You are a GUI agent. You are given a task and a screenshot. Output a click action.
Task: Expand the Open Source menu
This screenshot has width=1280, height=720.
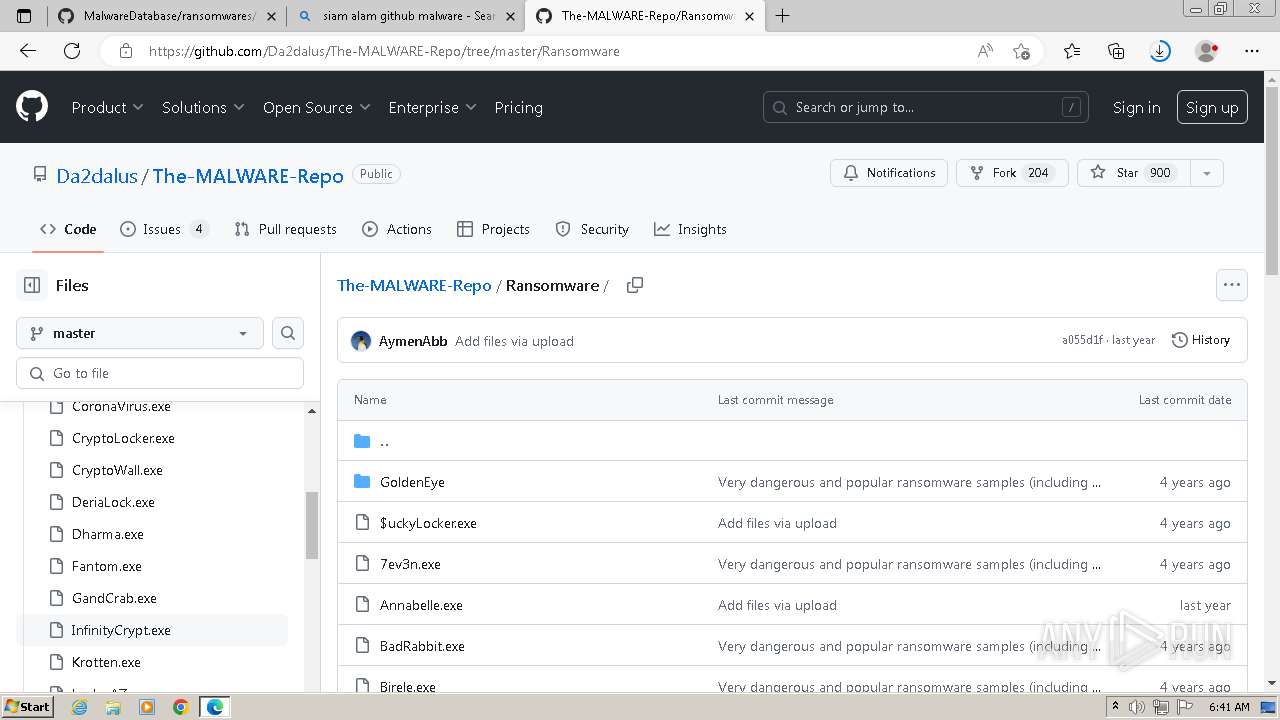click(x=316, y=107)
